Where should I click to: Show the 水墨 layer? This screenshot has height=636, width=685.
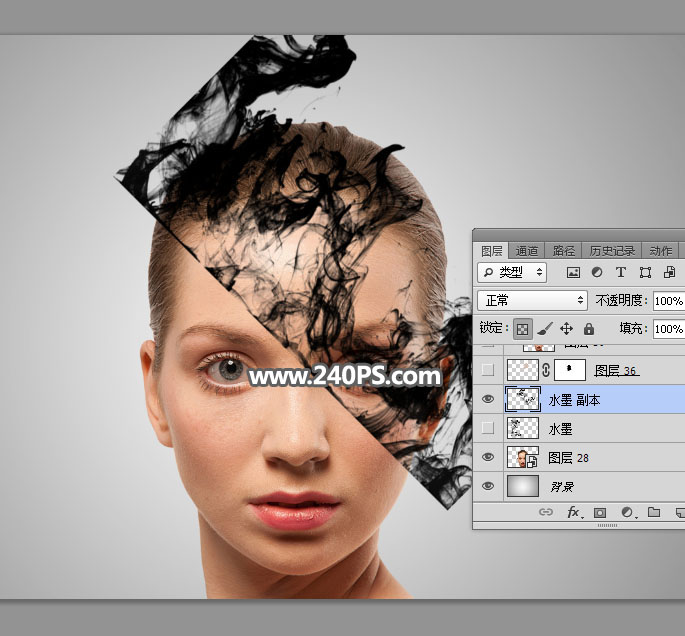[x=488, y=428]
